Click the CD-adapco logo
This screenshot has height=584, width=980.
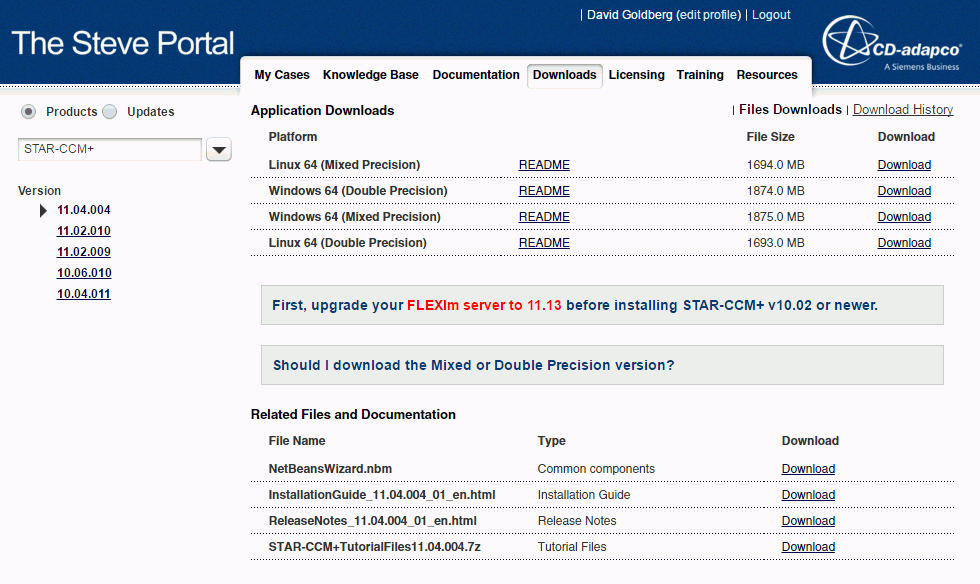click(x=892, y=47)
